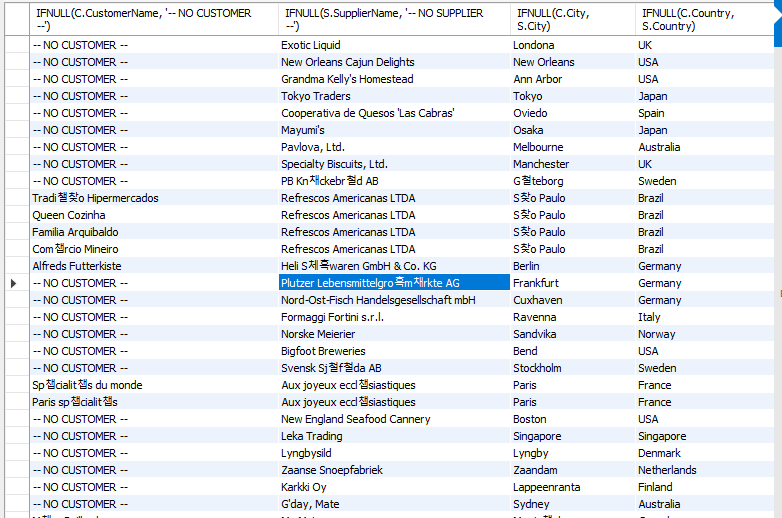The height and width of the screenshot is (518, 782).
Task: Select the New Orleans city cell
Action: 573,62
